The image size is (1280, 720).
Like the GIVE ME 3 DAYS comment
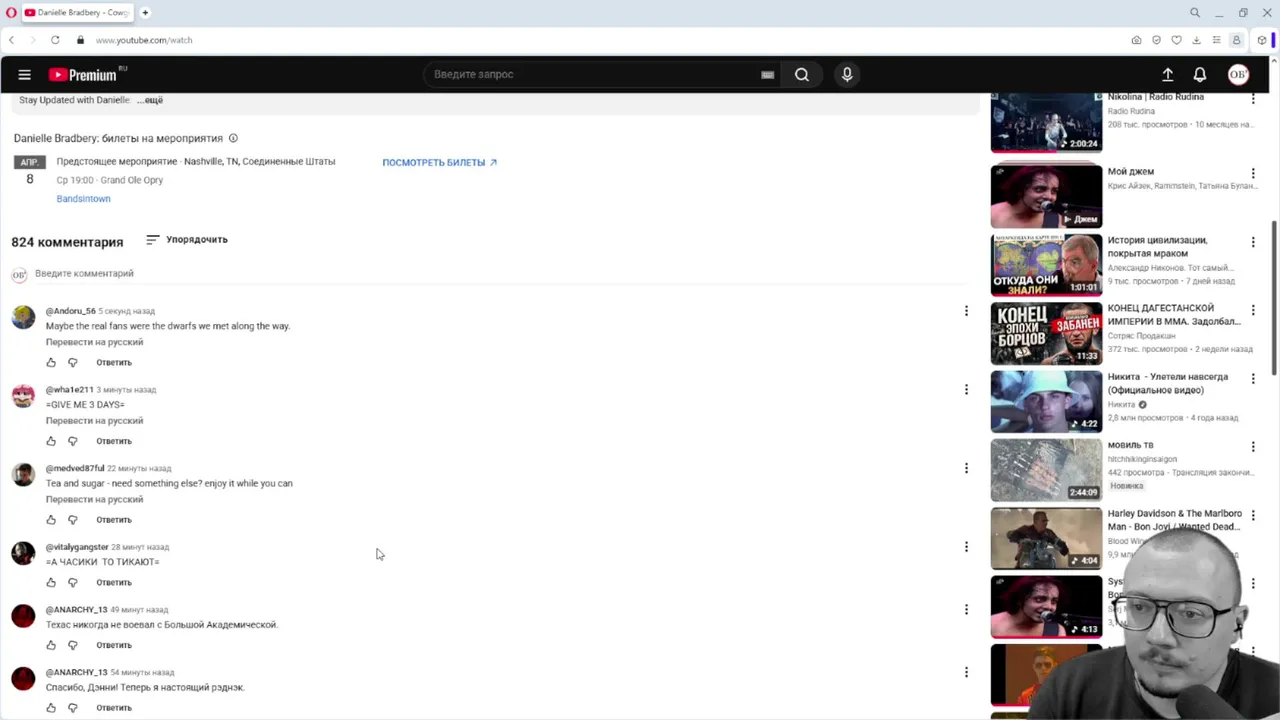(51, 441)
